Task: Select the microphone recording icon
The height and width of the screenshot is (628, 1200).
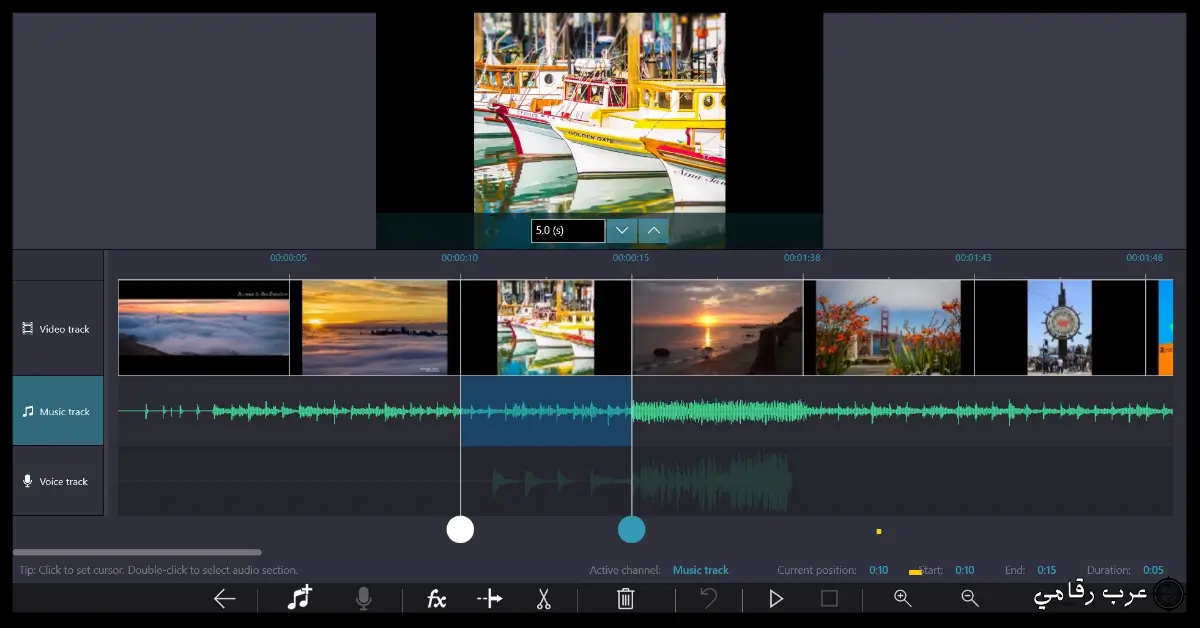Action: 364,598
